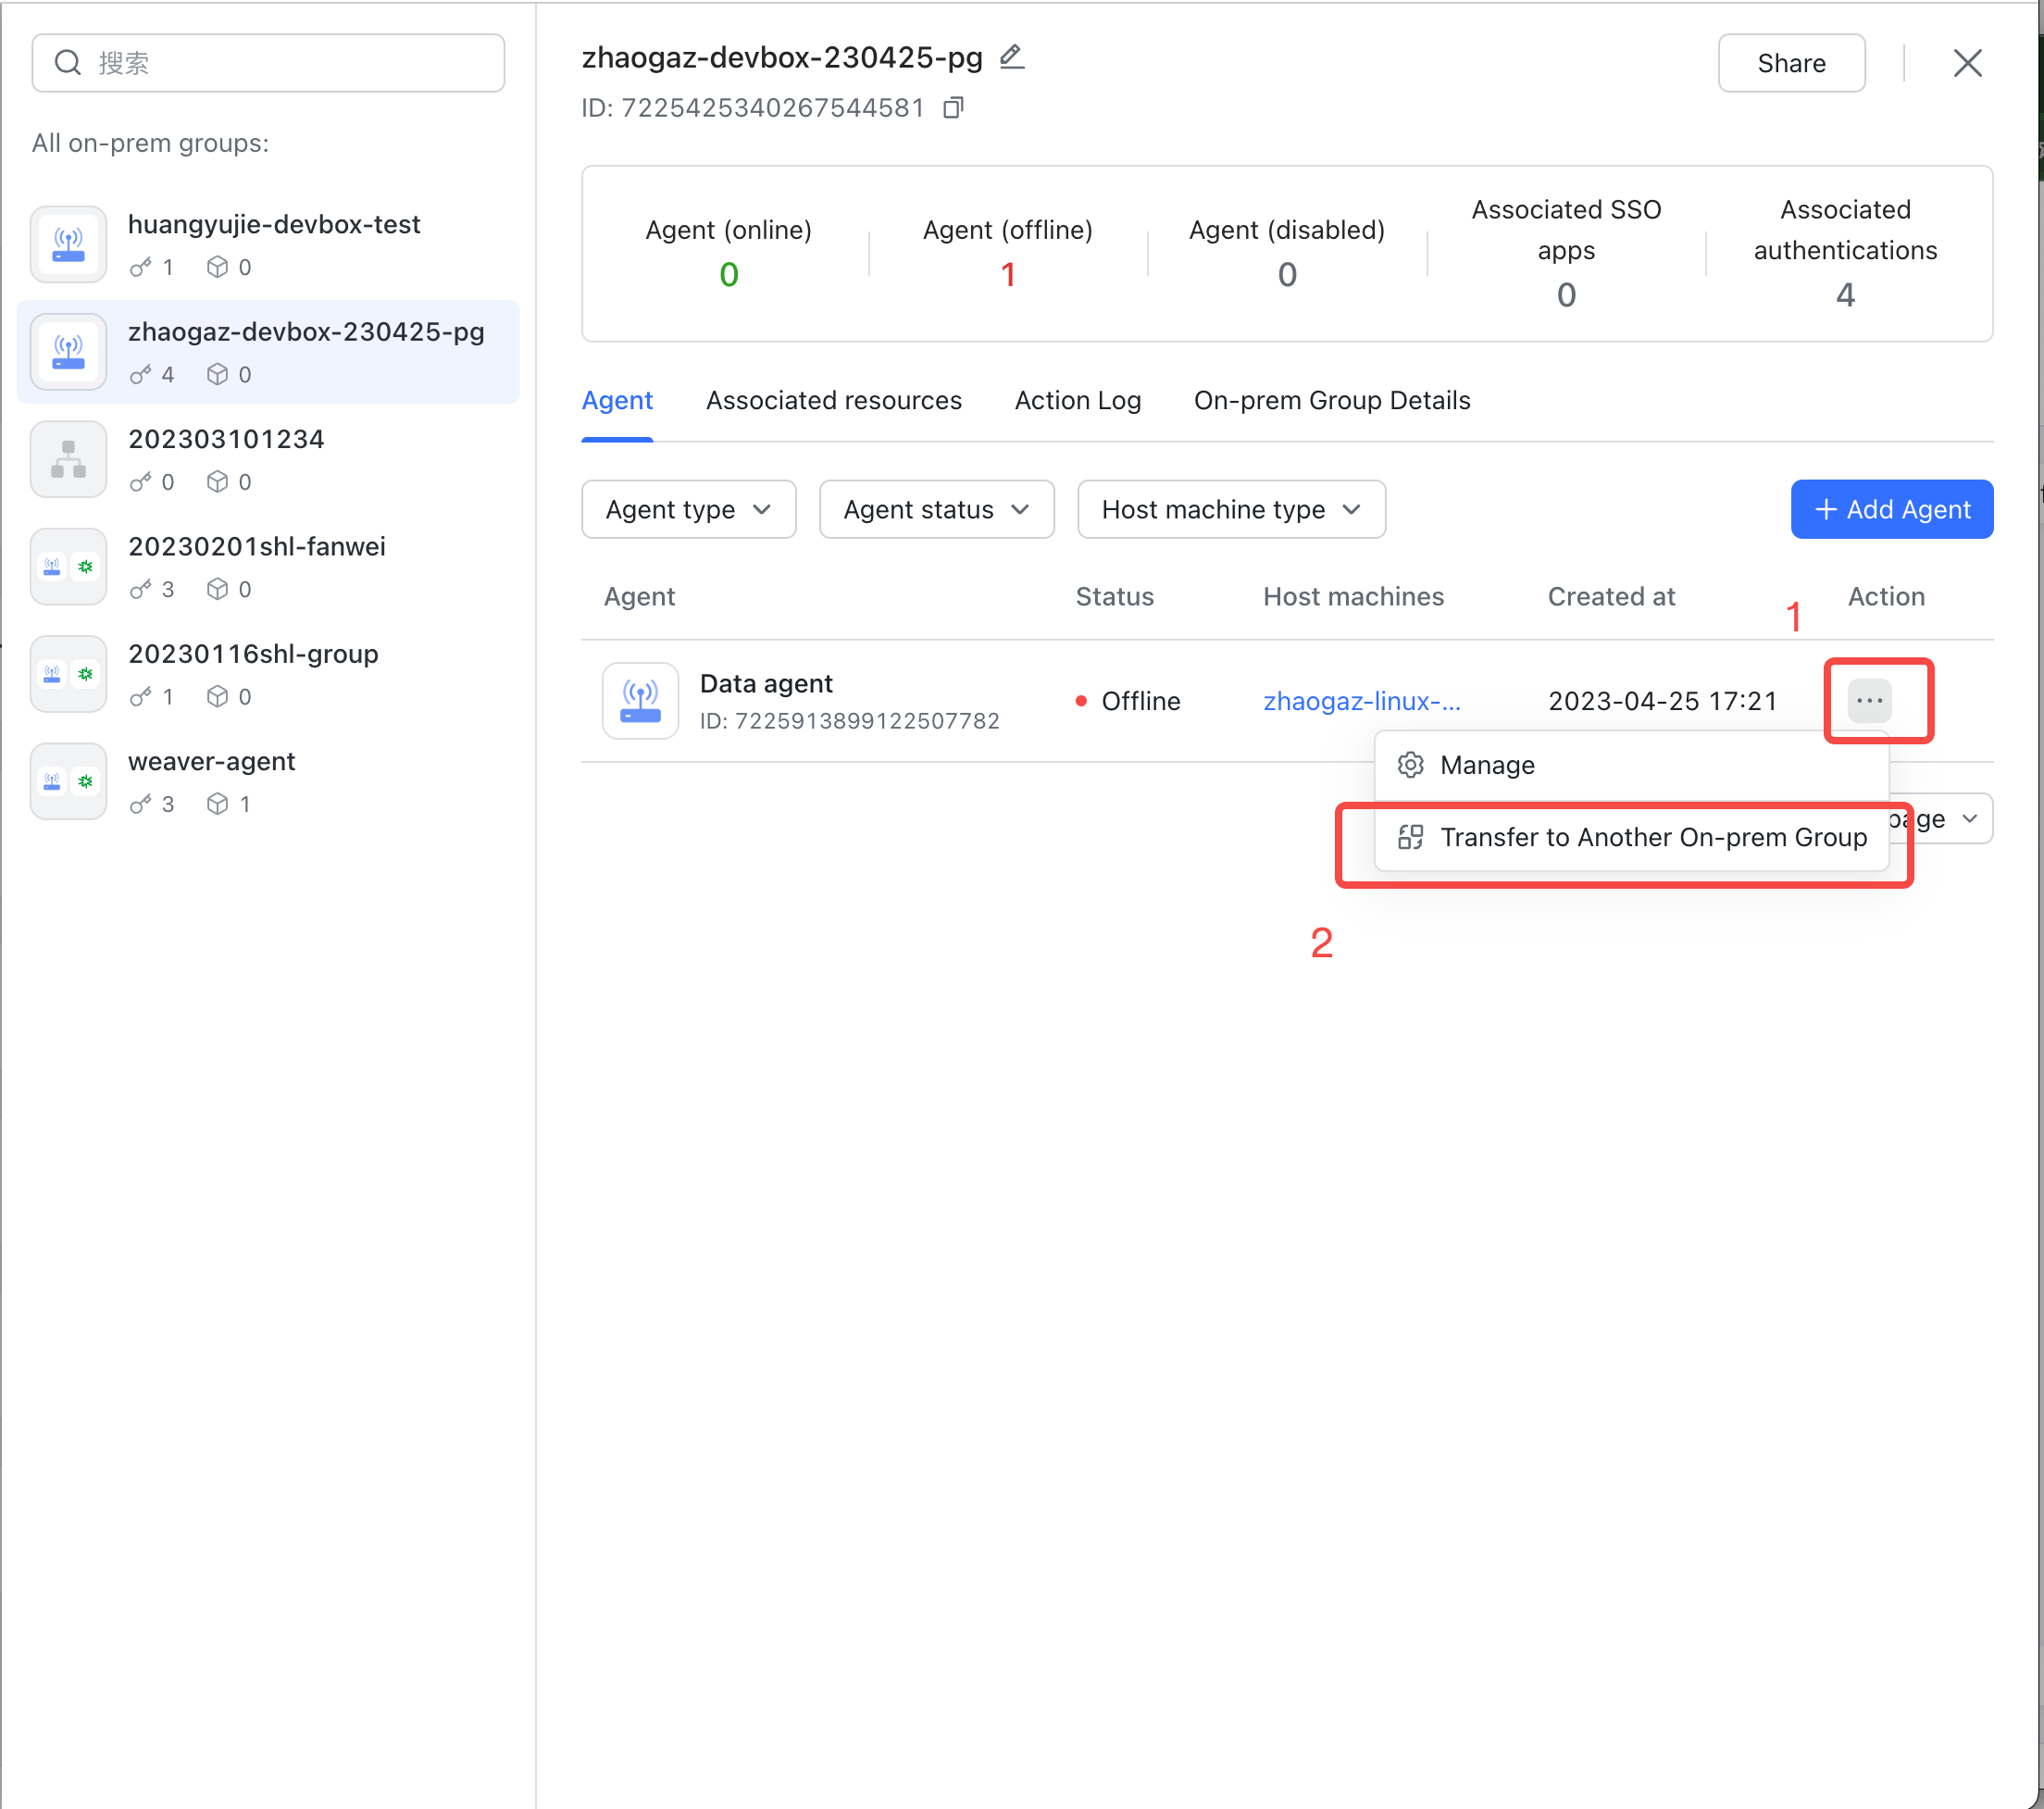Click the zhaogaz-devbox-230425-pg group icon
The image size is (2044, 1809).
click(68, 351)
